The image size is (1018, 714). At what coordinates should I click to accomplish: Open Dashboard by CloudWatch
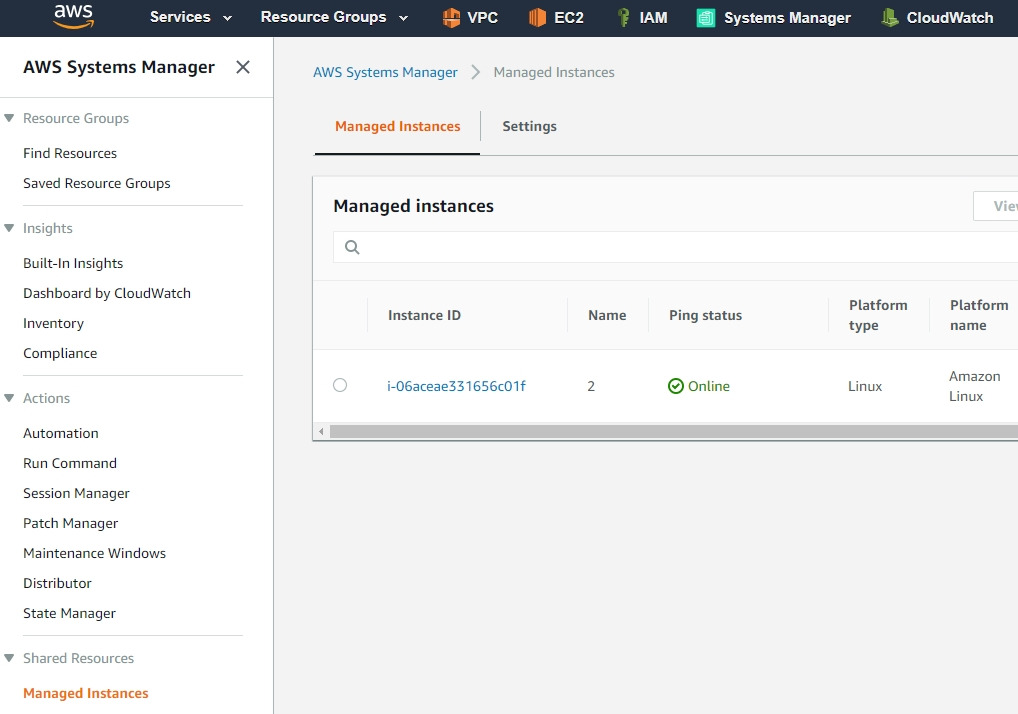coord(107,293)
